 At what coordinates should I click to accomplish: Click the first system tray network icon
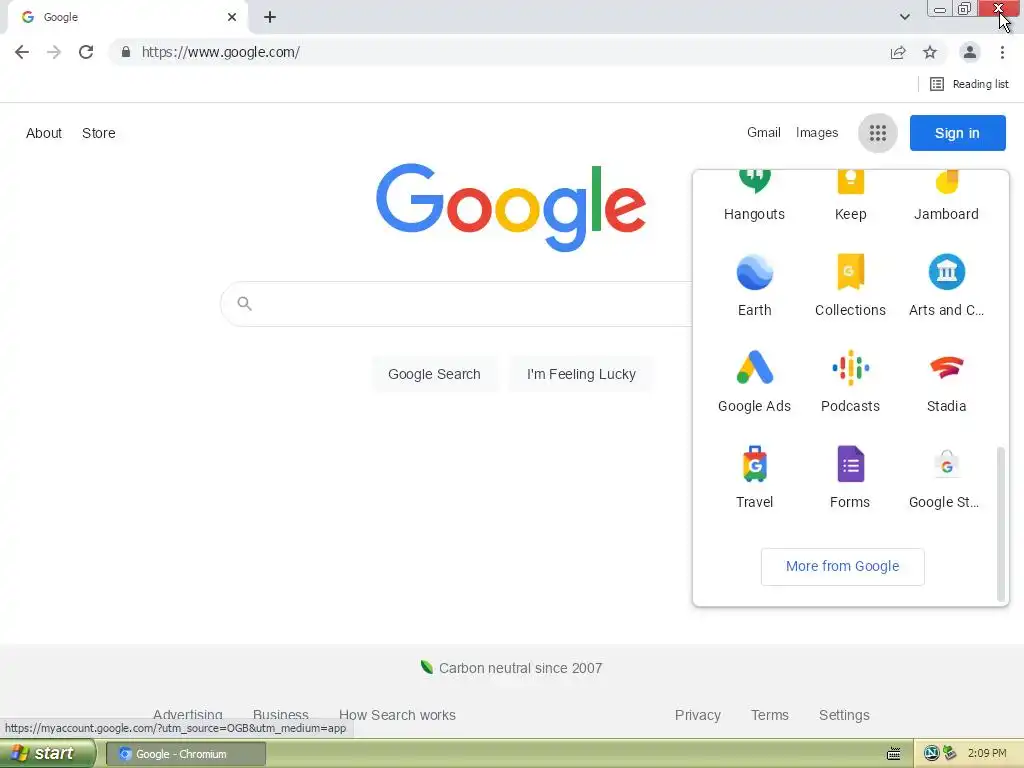931,754
